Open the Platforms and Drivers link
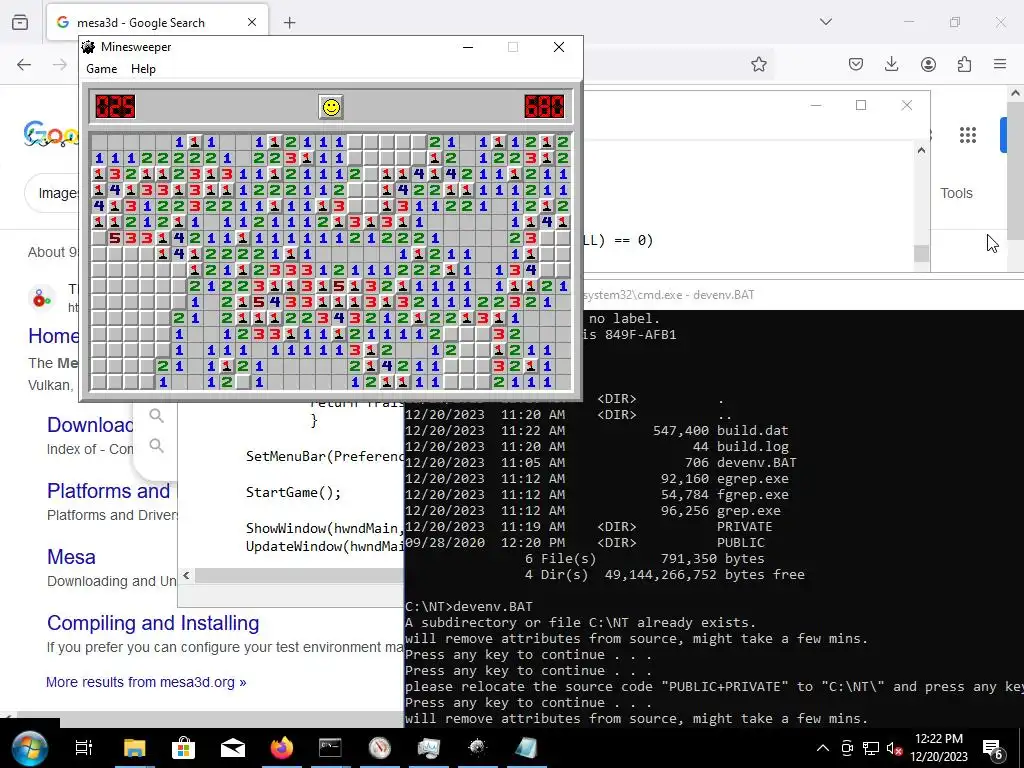This screenshot has width=1024, height=768. pos(108,491)
